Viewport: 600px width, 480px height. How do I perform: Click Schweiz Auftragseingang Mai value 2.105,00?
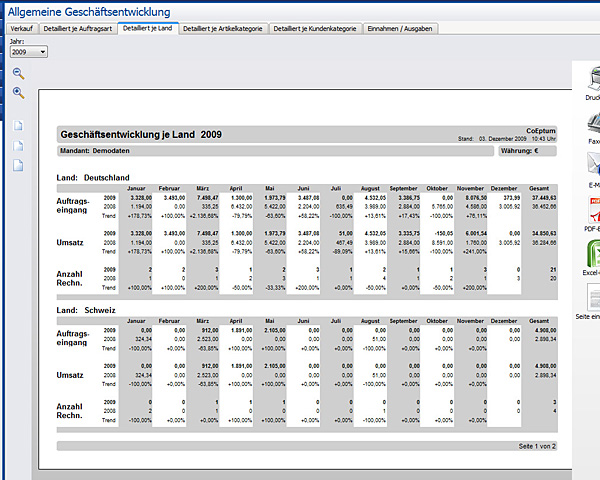275,330
